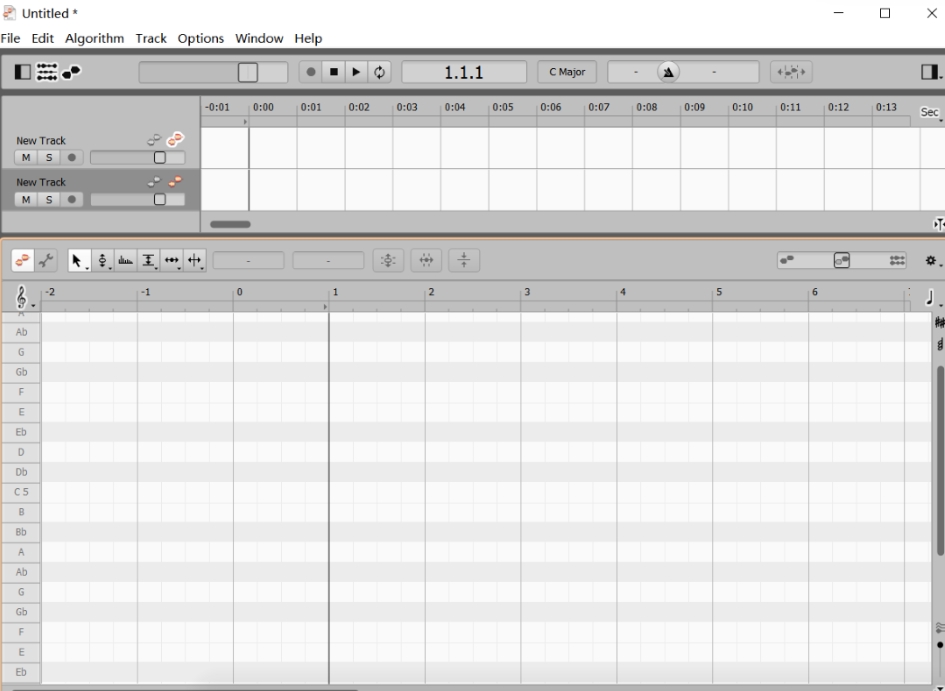Toggle cycle loop mode in the transport

(380, 72)
